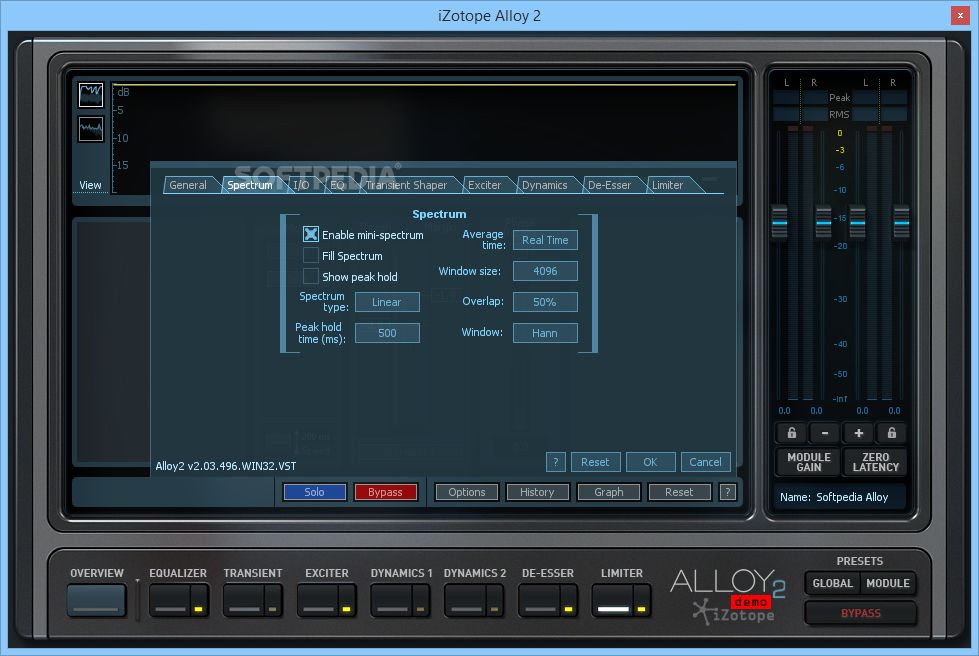Open Module presets
Viewport: 979px width, 656px height.
(888, 583)
